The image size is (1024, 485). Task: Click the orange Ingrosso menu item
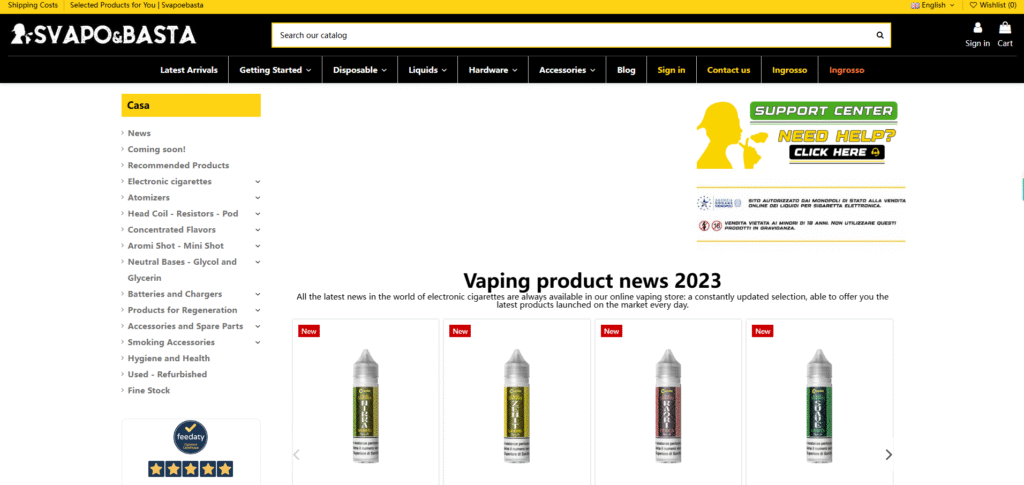[x=846, y=70]
